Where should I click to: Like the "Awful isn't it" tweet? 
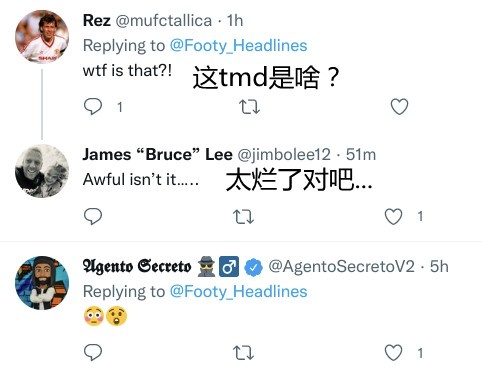[393, 216]
